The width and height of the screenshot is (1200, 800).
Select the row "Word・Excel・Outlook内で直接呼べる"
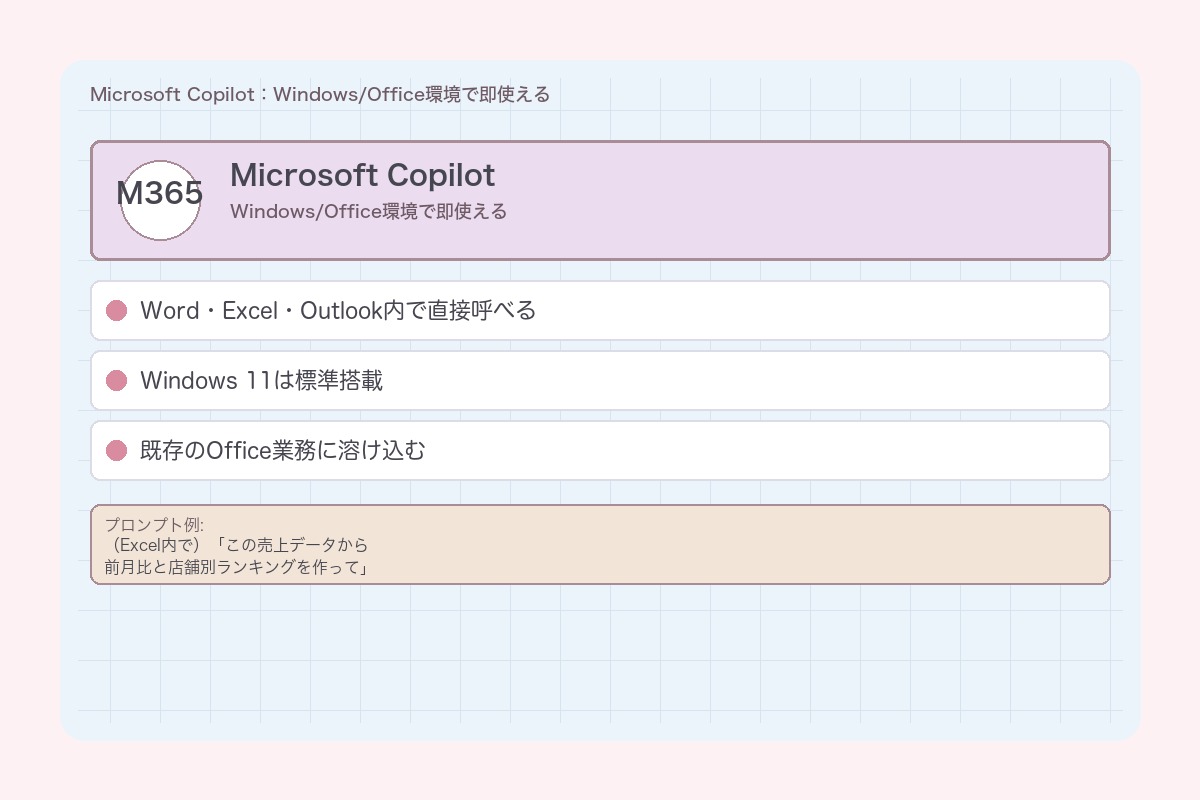tap(600, 311)
